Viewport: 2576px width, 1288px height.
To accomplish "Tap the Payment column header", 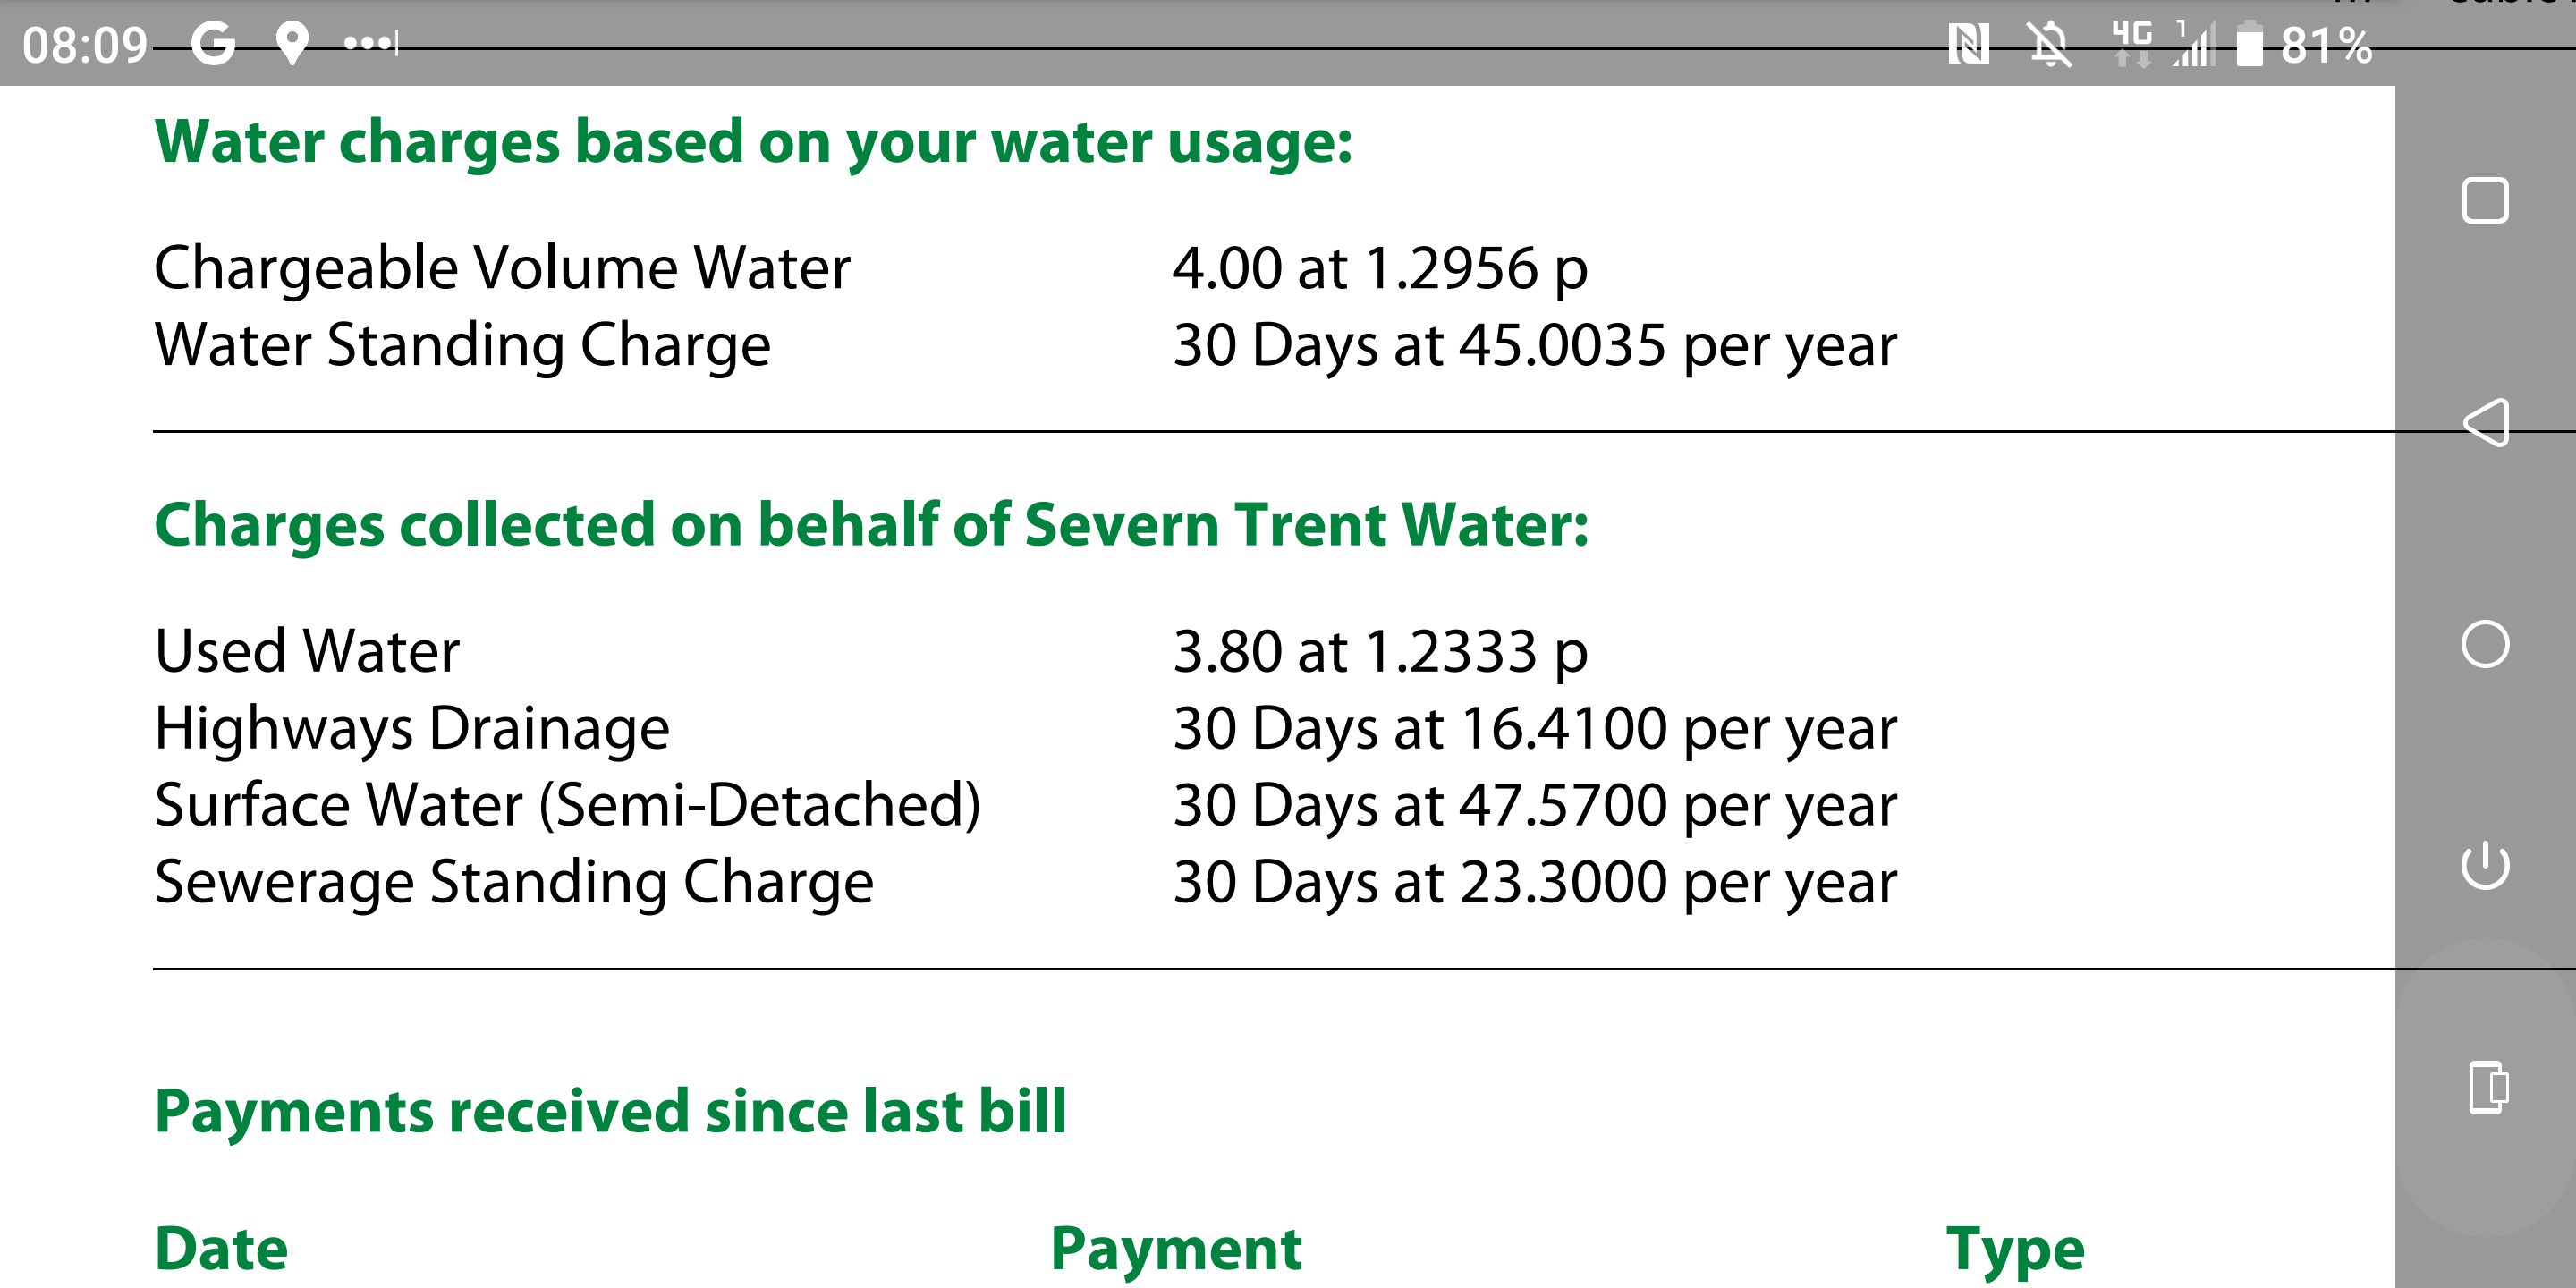I will coord(1175,1248).
